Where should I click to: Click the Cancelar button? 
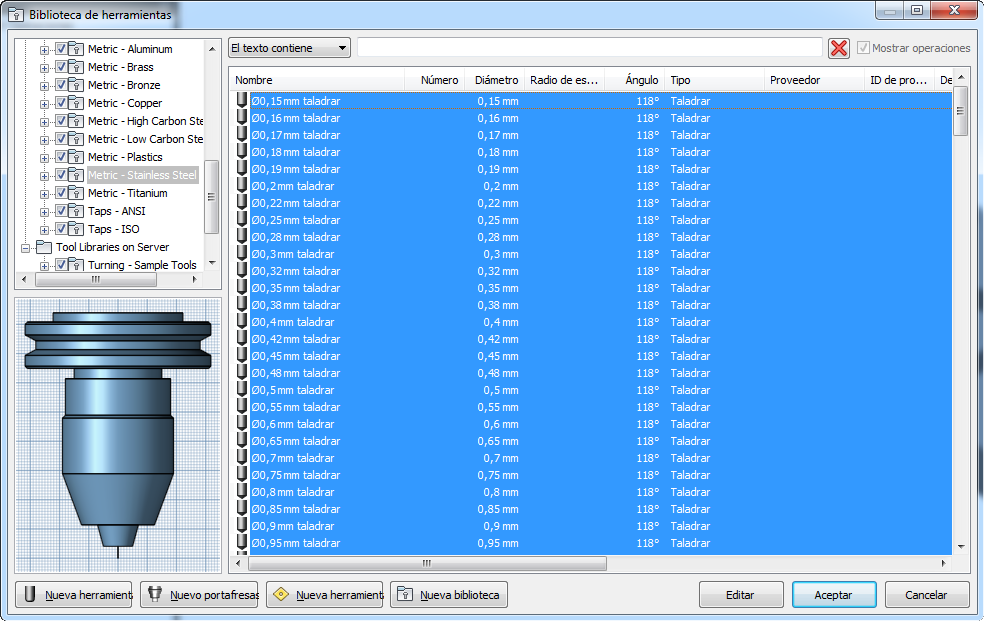point(927,595)
